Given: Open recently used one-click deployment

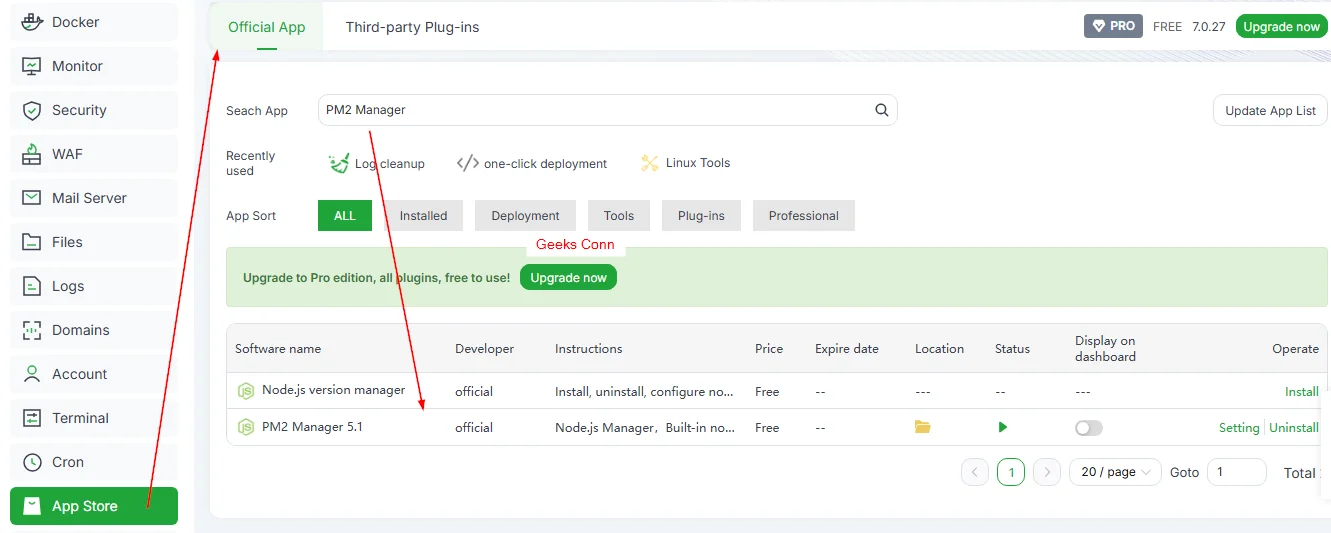Looking at the screenshot, I should pos(531,163).
